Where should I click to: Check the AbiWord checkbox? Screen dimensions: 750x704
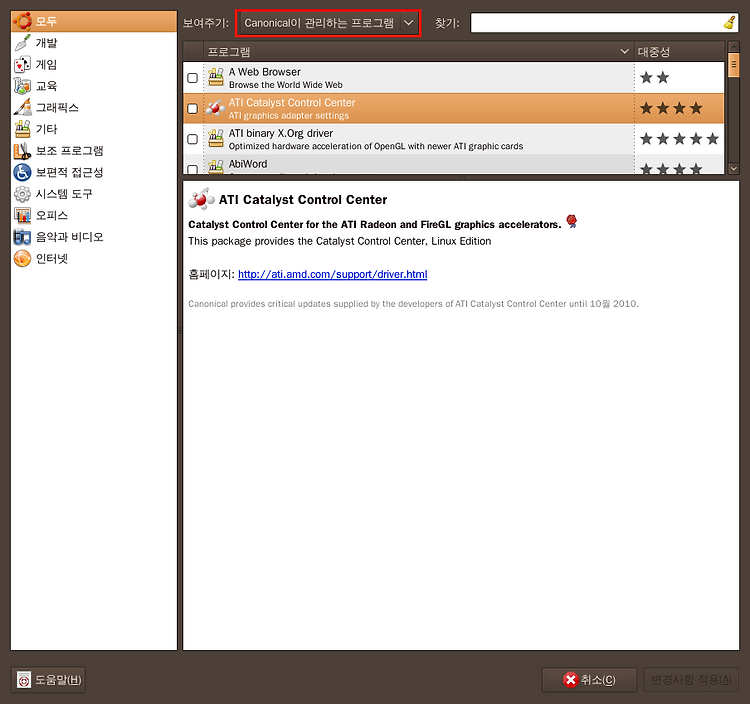(x=192, y=169)
